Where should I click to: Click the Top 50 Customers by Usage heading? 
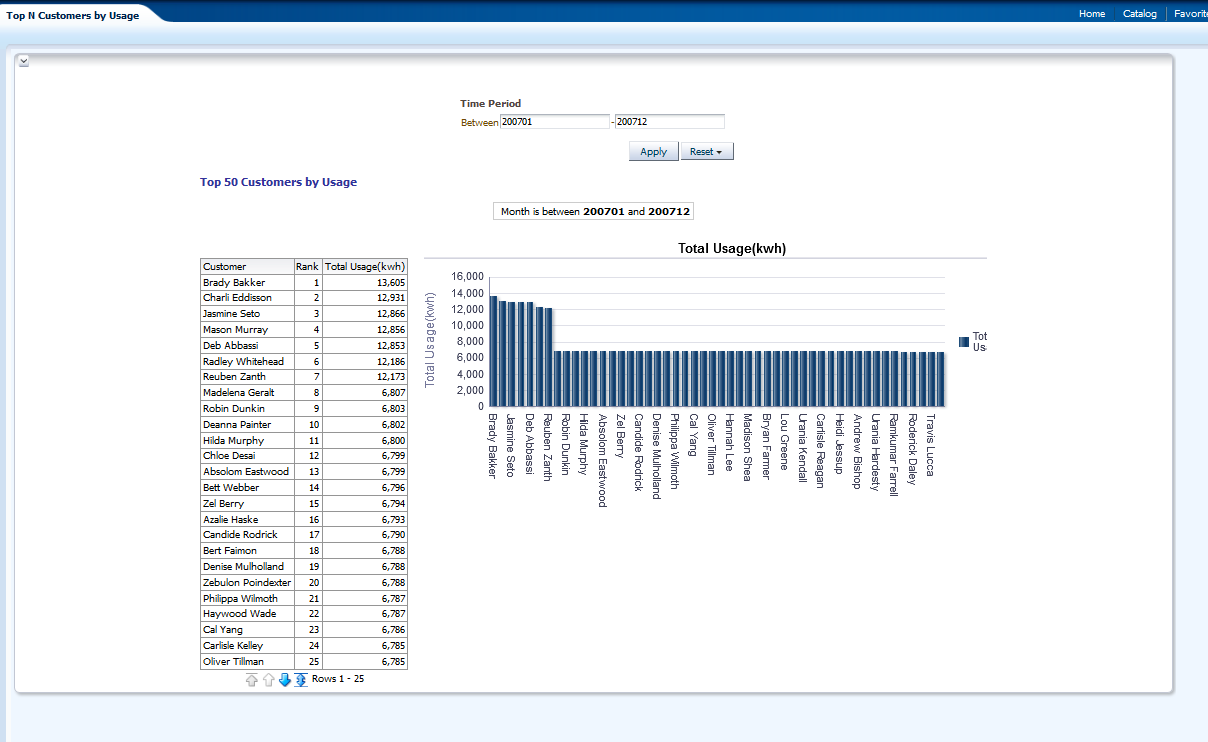click(278, 182)
